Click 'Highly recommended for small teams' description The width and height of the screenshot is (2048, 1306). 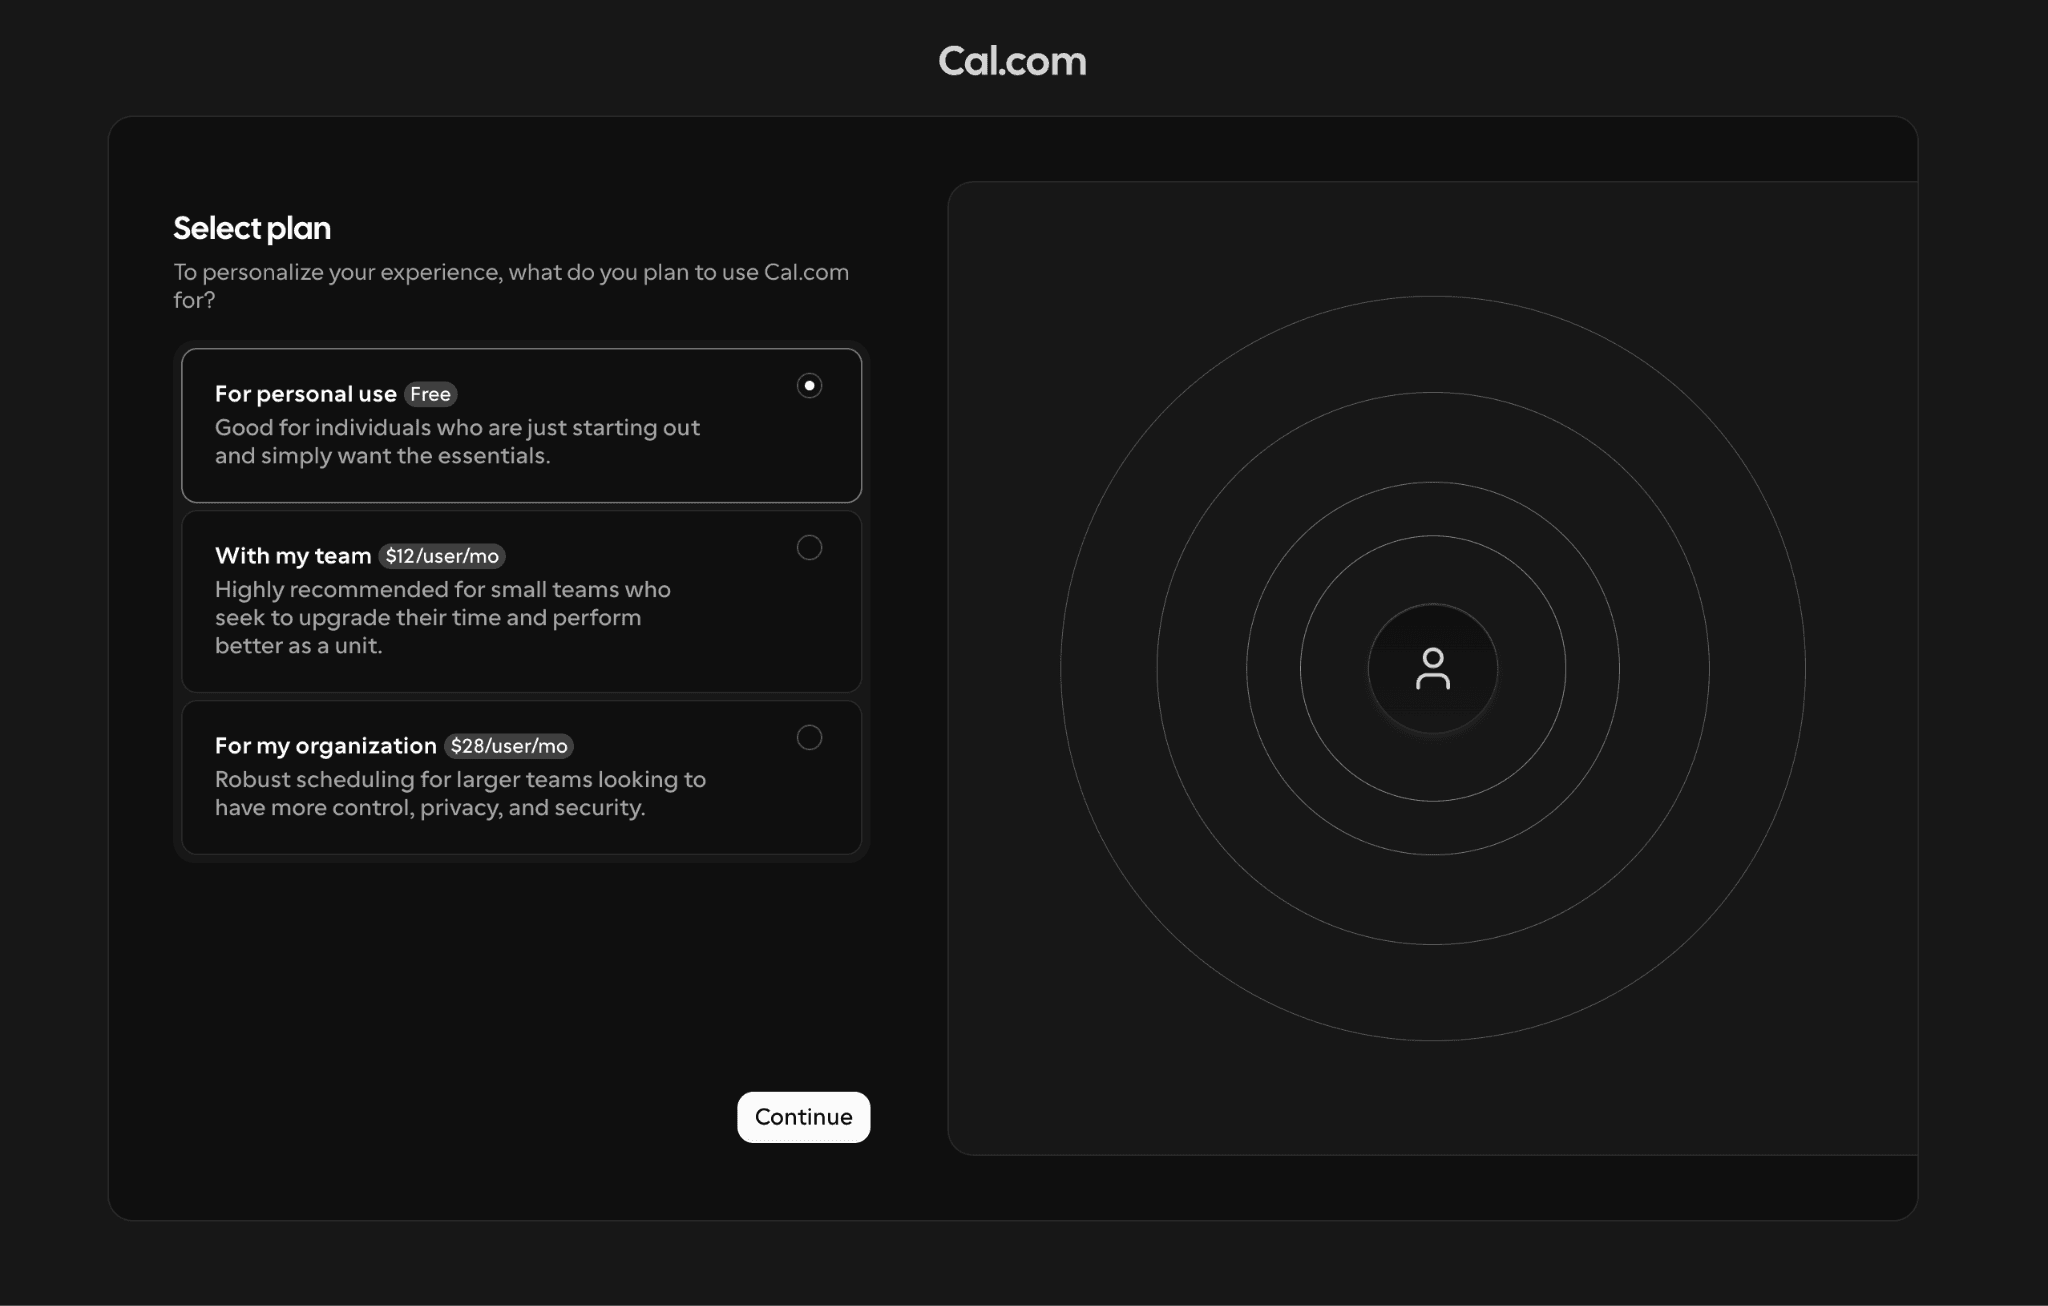click(x=443, y=618)
